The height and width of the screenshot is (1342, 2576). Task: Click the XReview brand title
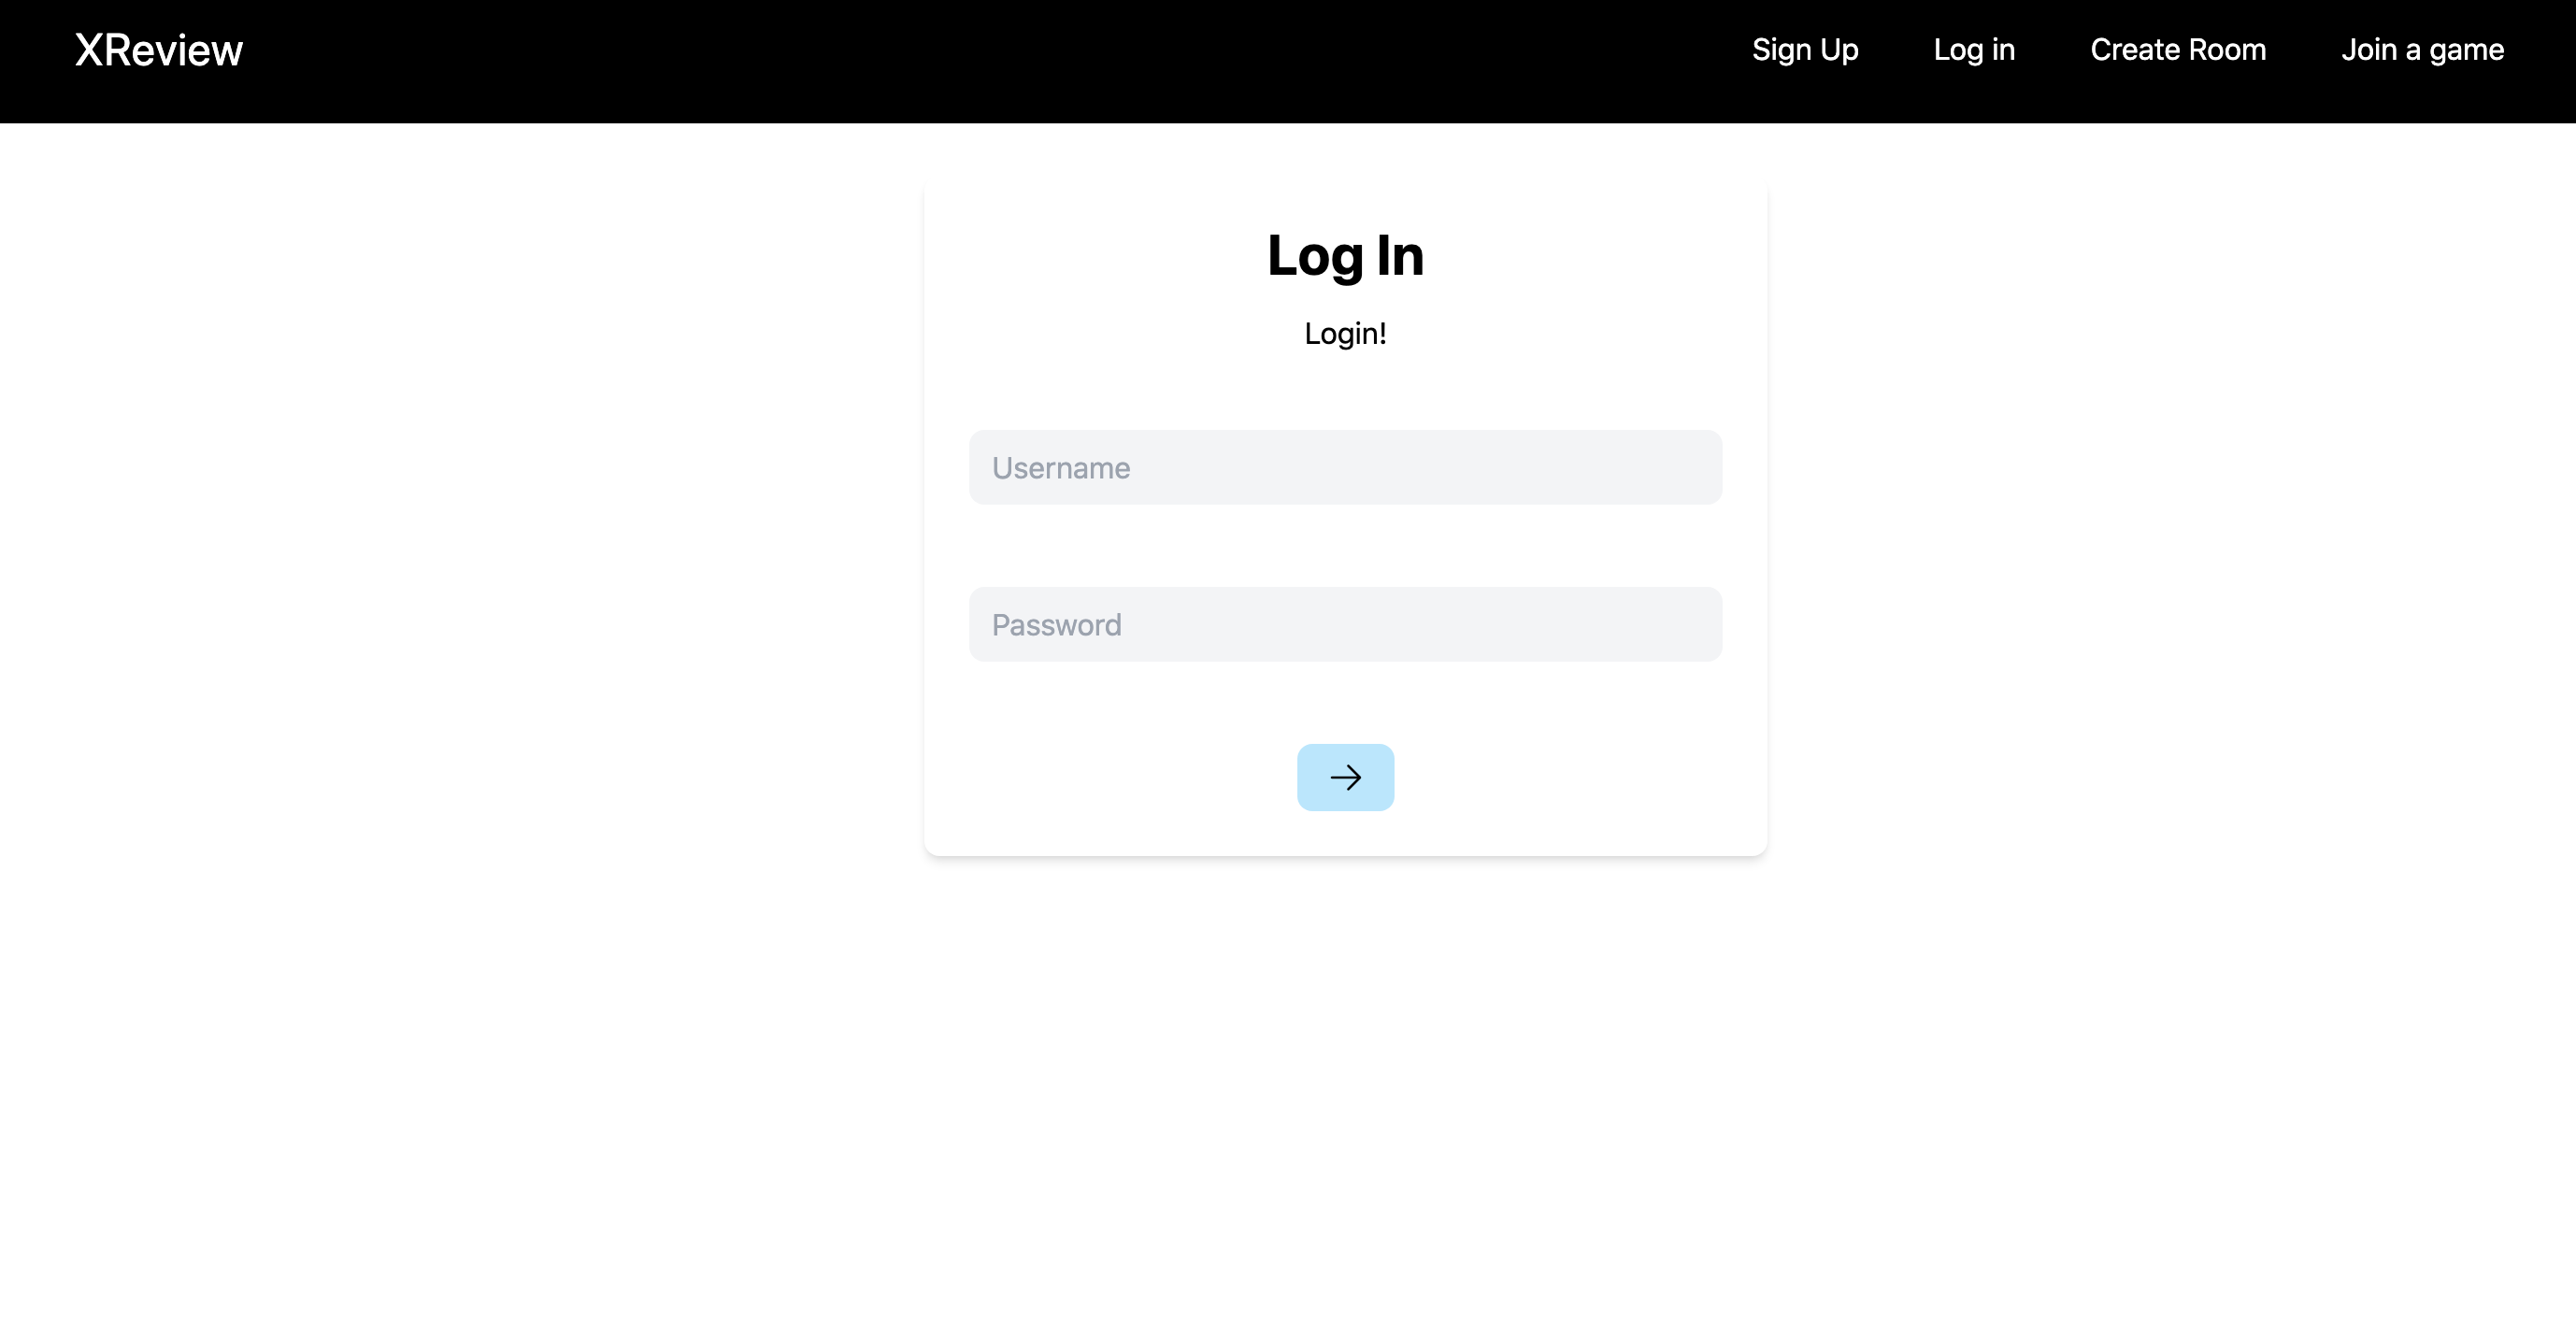point(158,50)
